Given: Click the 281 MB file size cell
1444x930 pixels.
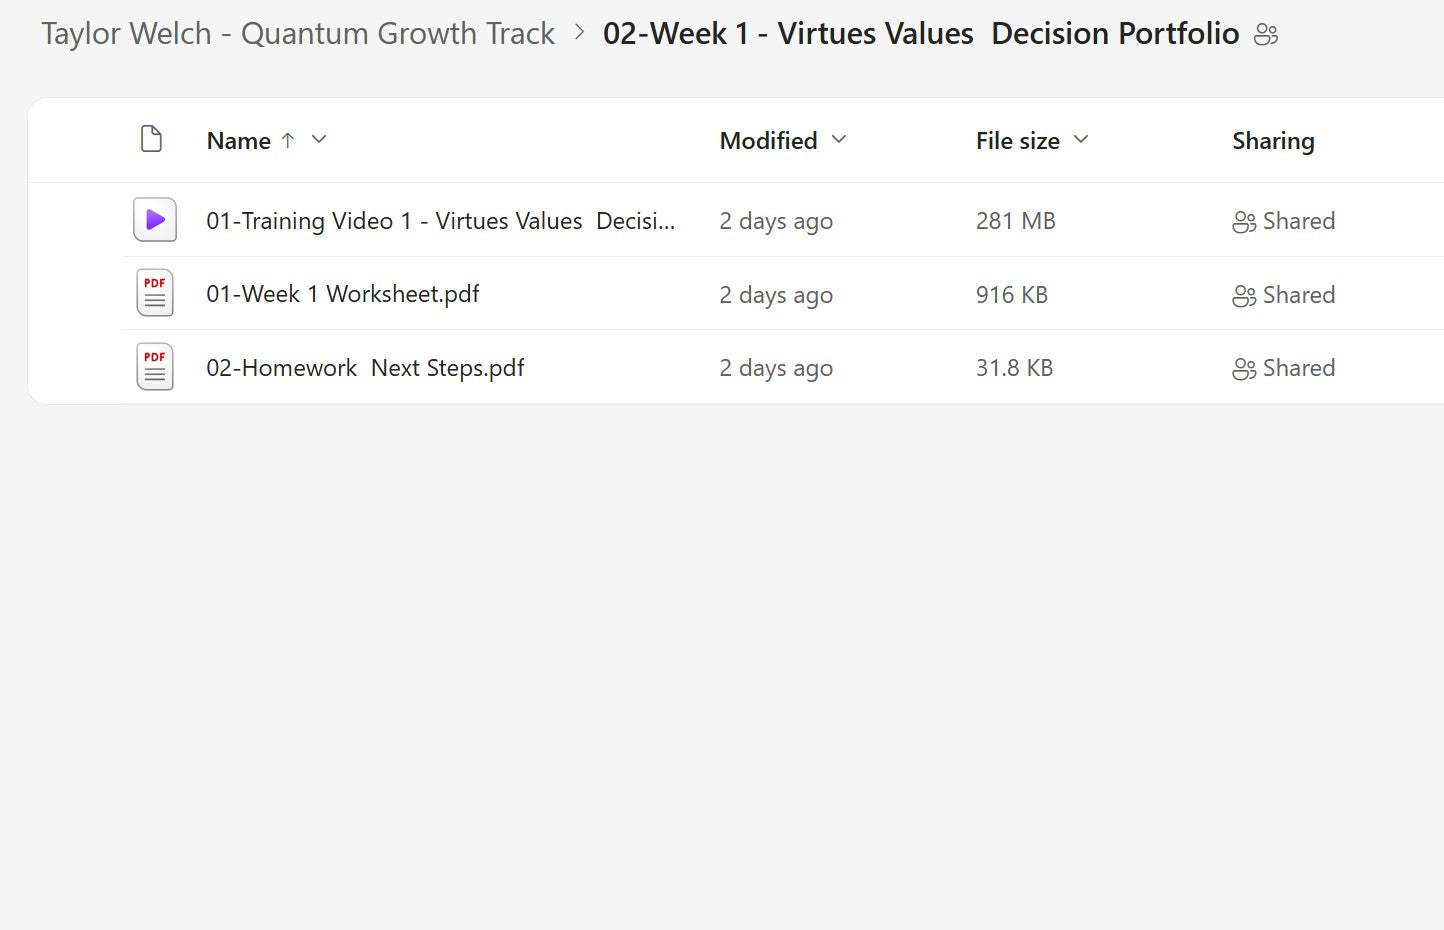Looking at the screenshot, I should coord(1015,221).
